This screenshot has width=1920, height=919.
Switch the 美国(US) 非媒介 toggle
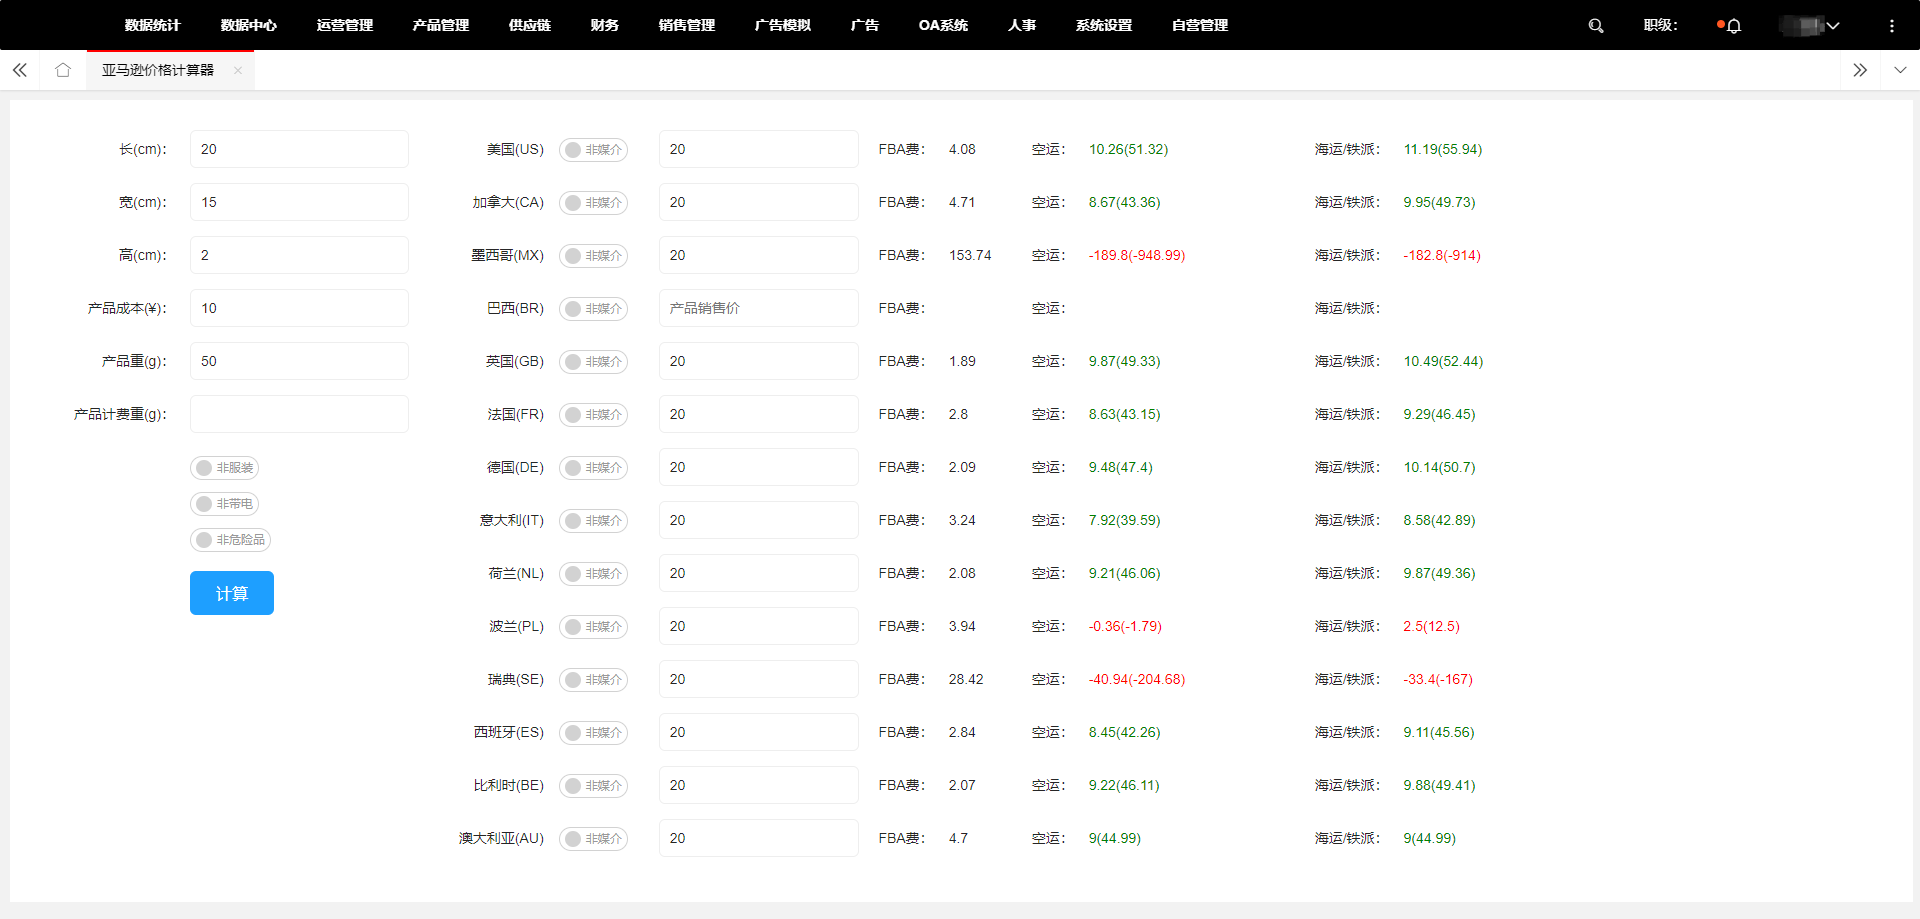point(593,150)
